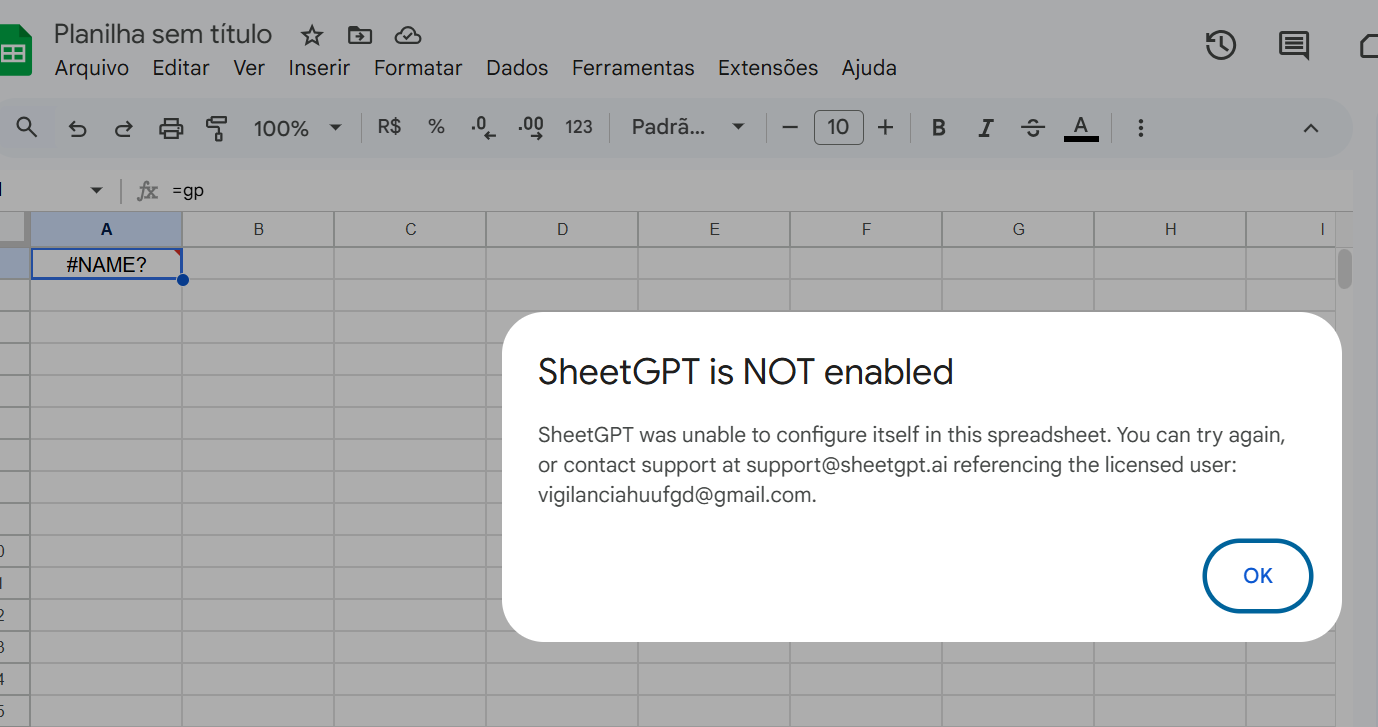The width and height of the screenshot is (1378, 727).
Task: Redo the last action
Action: (x=124, y=128)
